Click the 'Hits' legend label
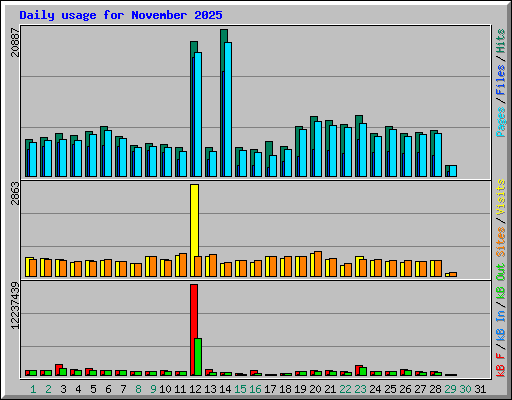 (501, 41)
